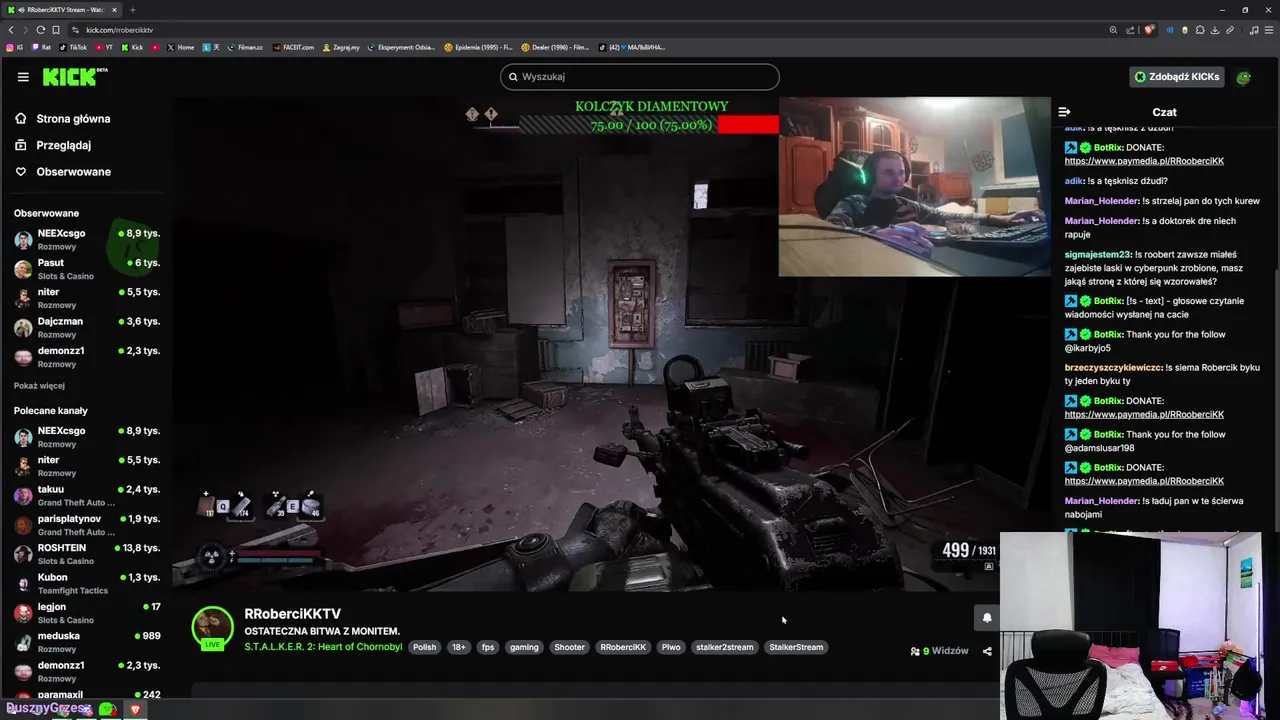Viewport: 1280px width, 720px height.
Task: Click brzeczyszczykiewiczc username in chat
Action: tap(1113, 368)
